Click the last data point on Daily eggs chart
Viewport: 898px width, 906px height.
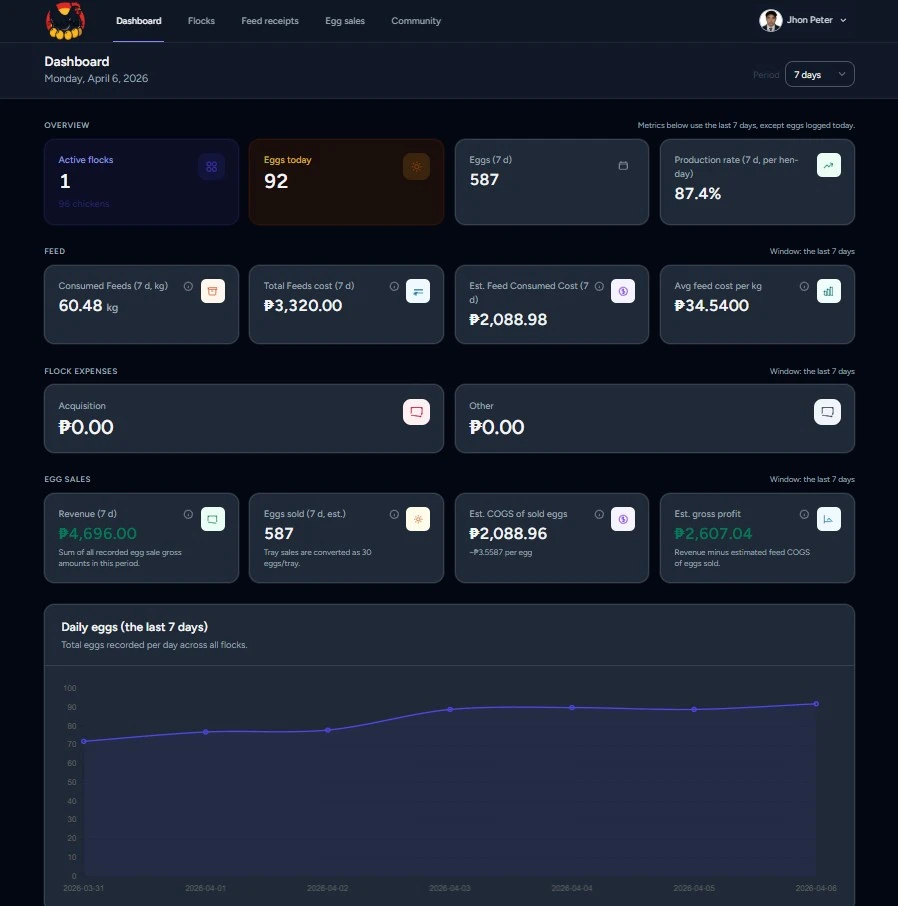coord(815,703)
